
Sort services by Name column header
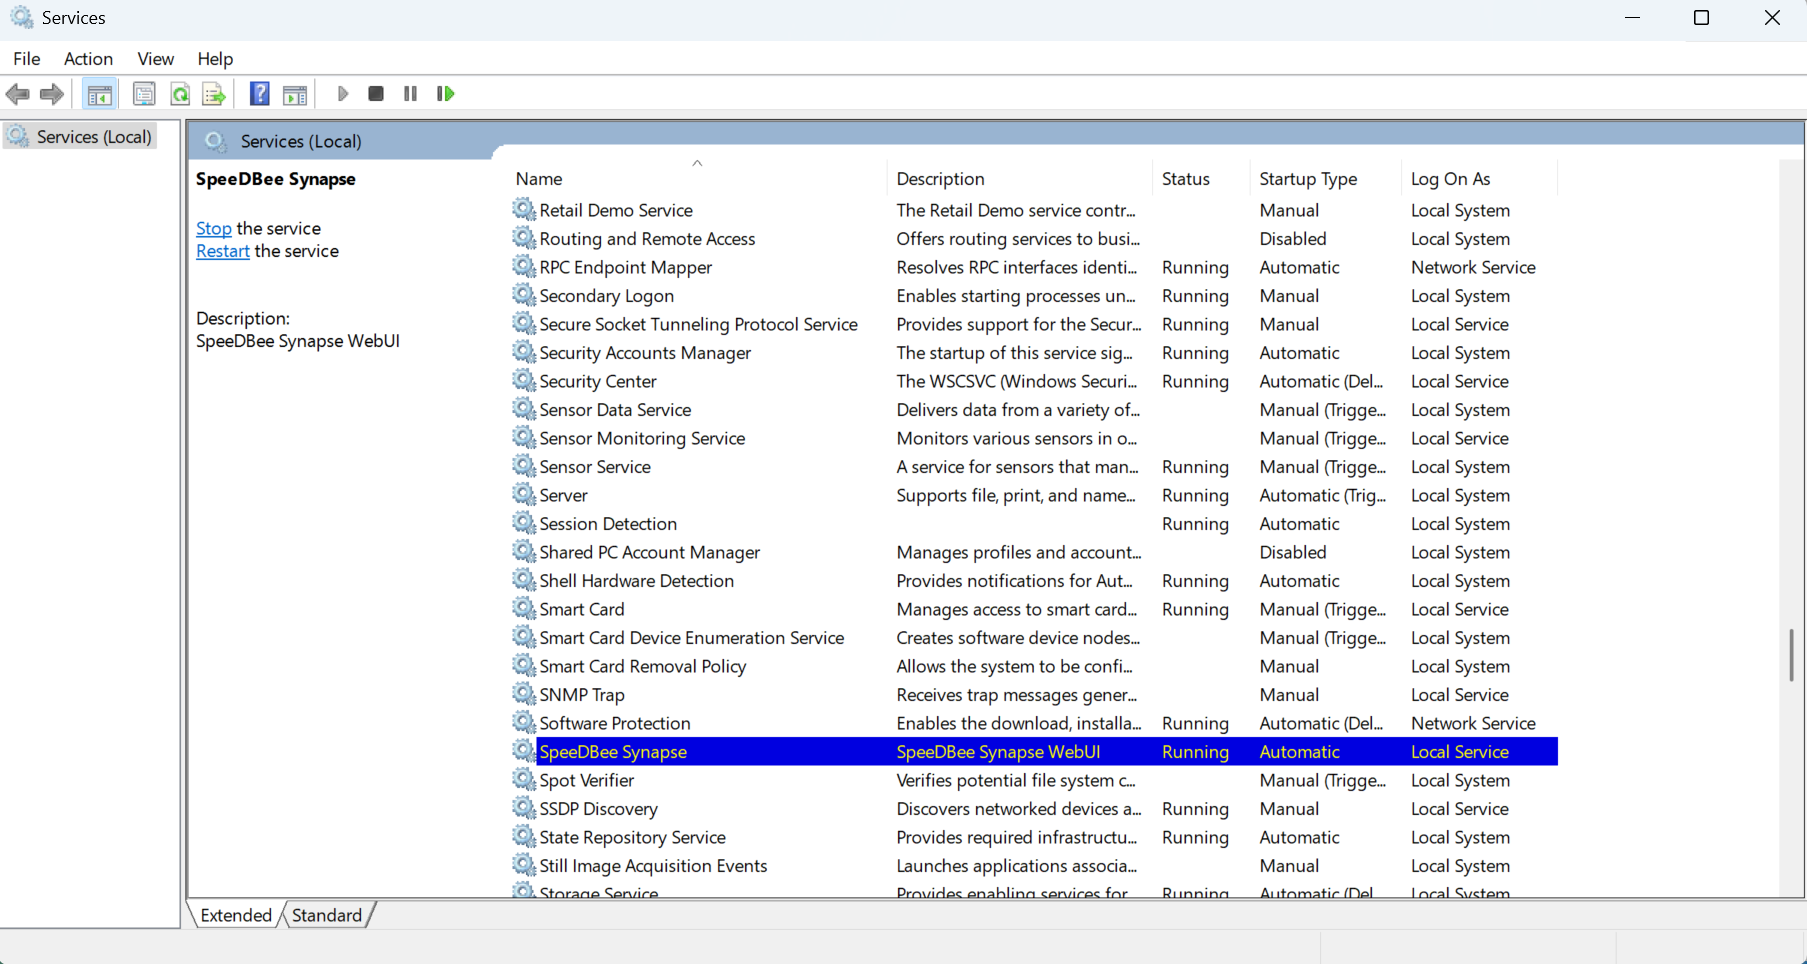coord(539,179)
